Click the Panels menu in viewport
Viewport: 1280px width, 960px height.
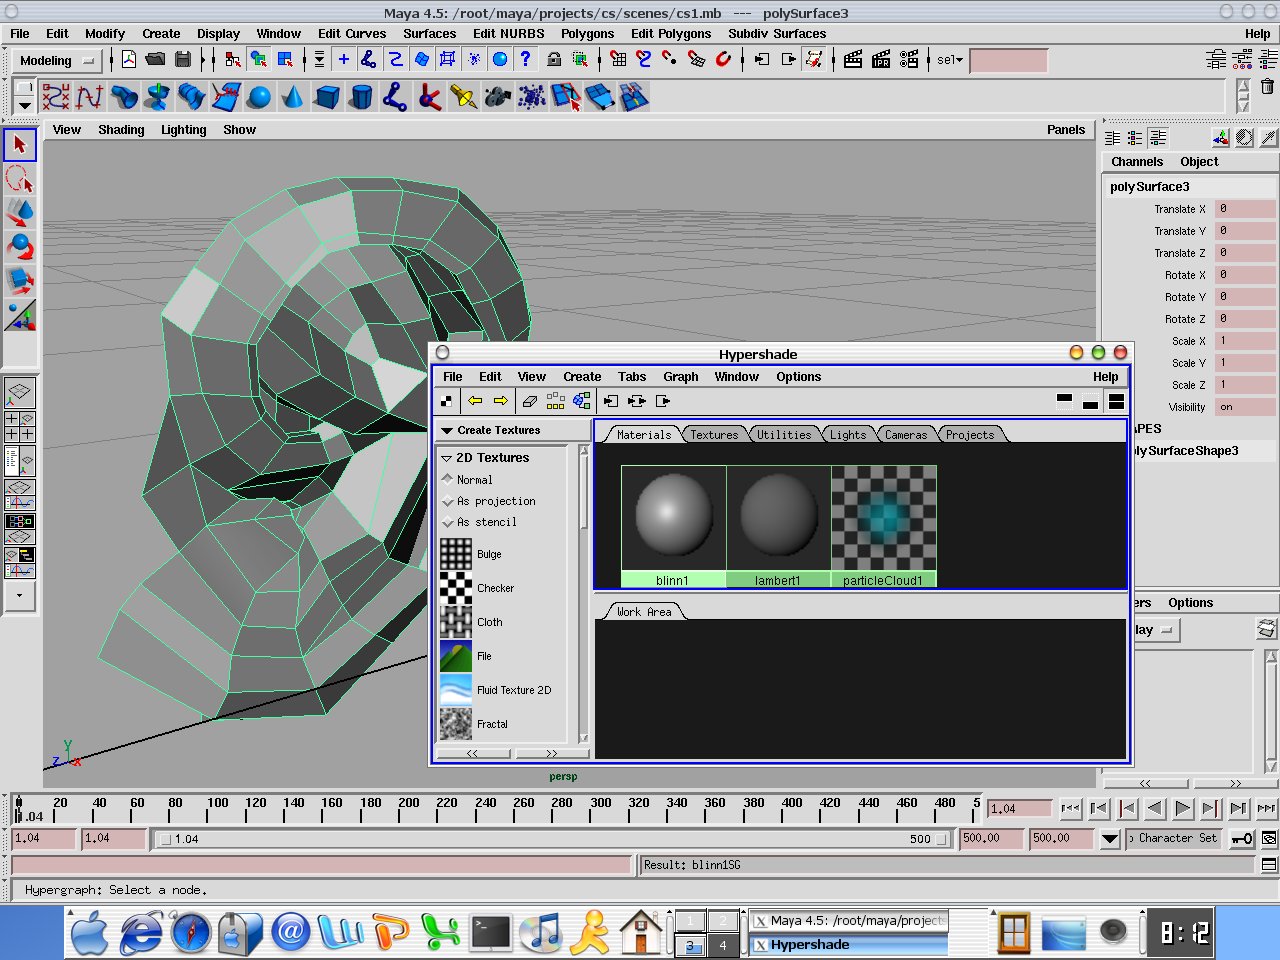1066,129
